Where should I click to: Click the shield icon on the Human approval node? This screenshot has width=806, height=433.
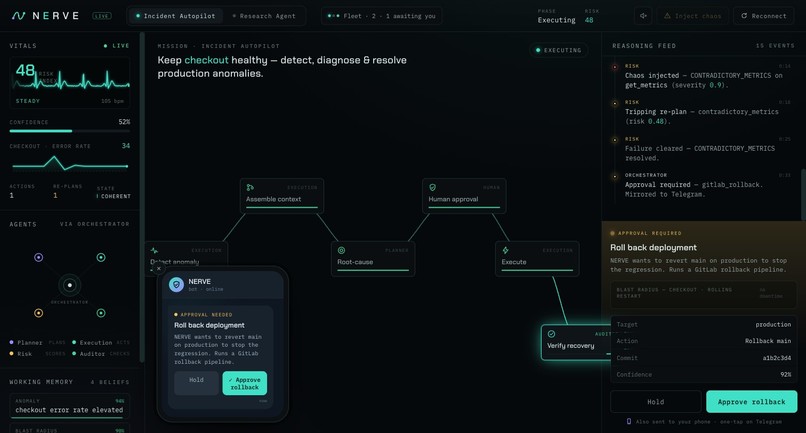(432, 187)
